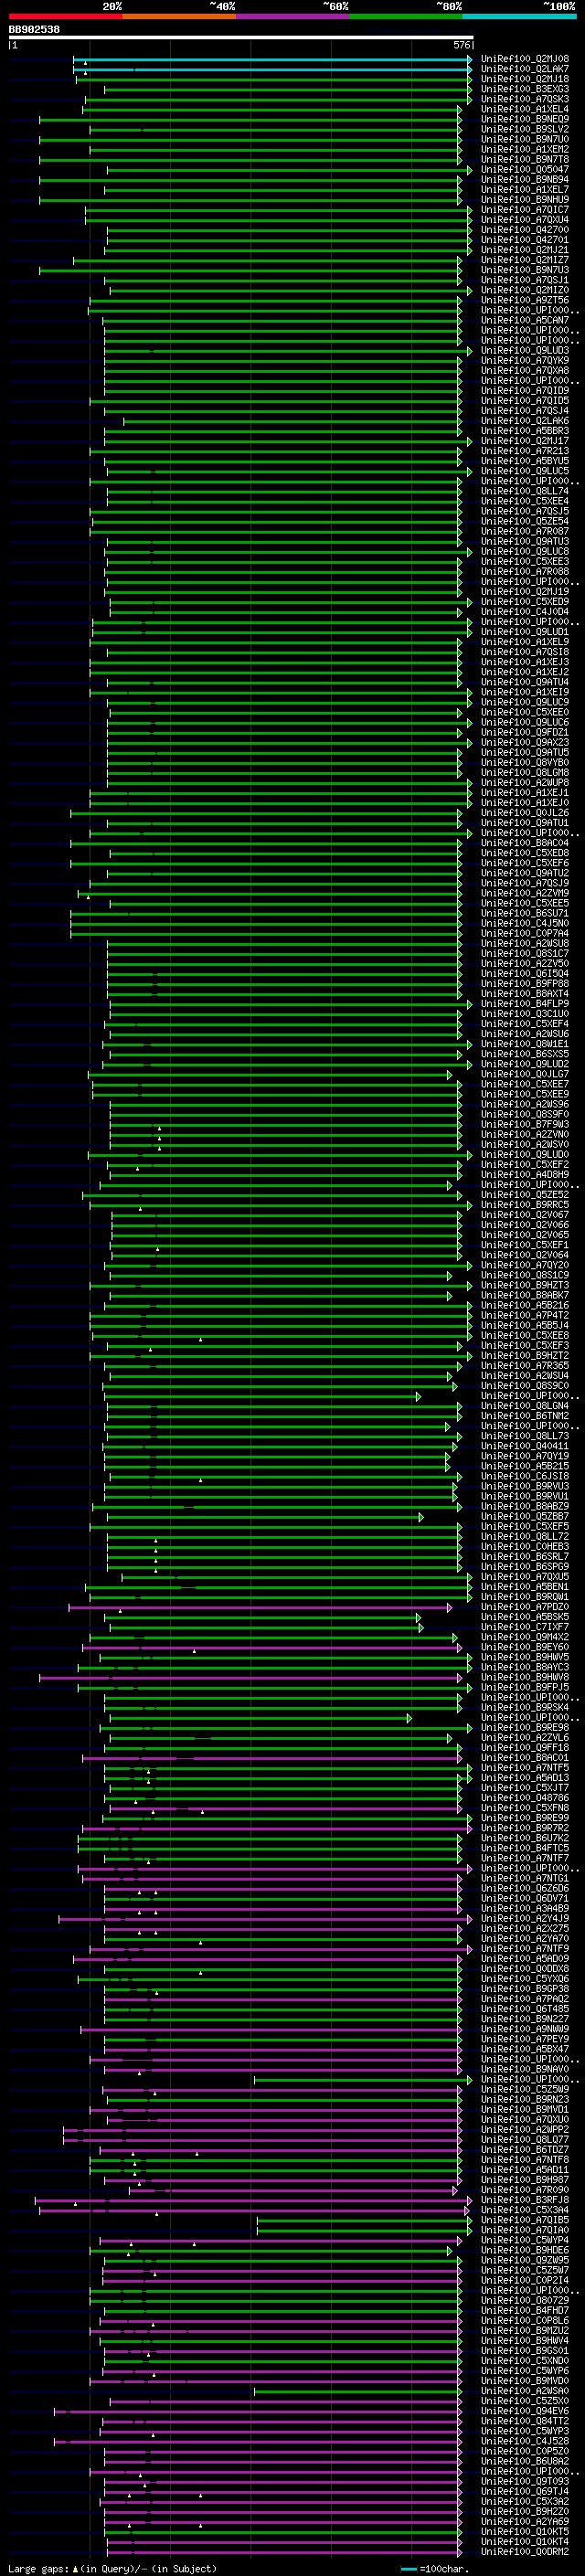Select the UniRef100_A7QSK3 label
Screen dimensions: 585x2576
coord(525,99)
